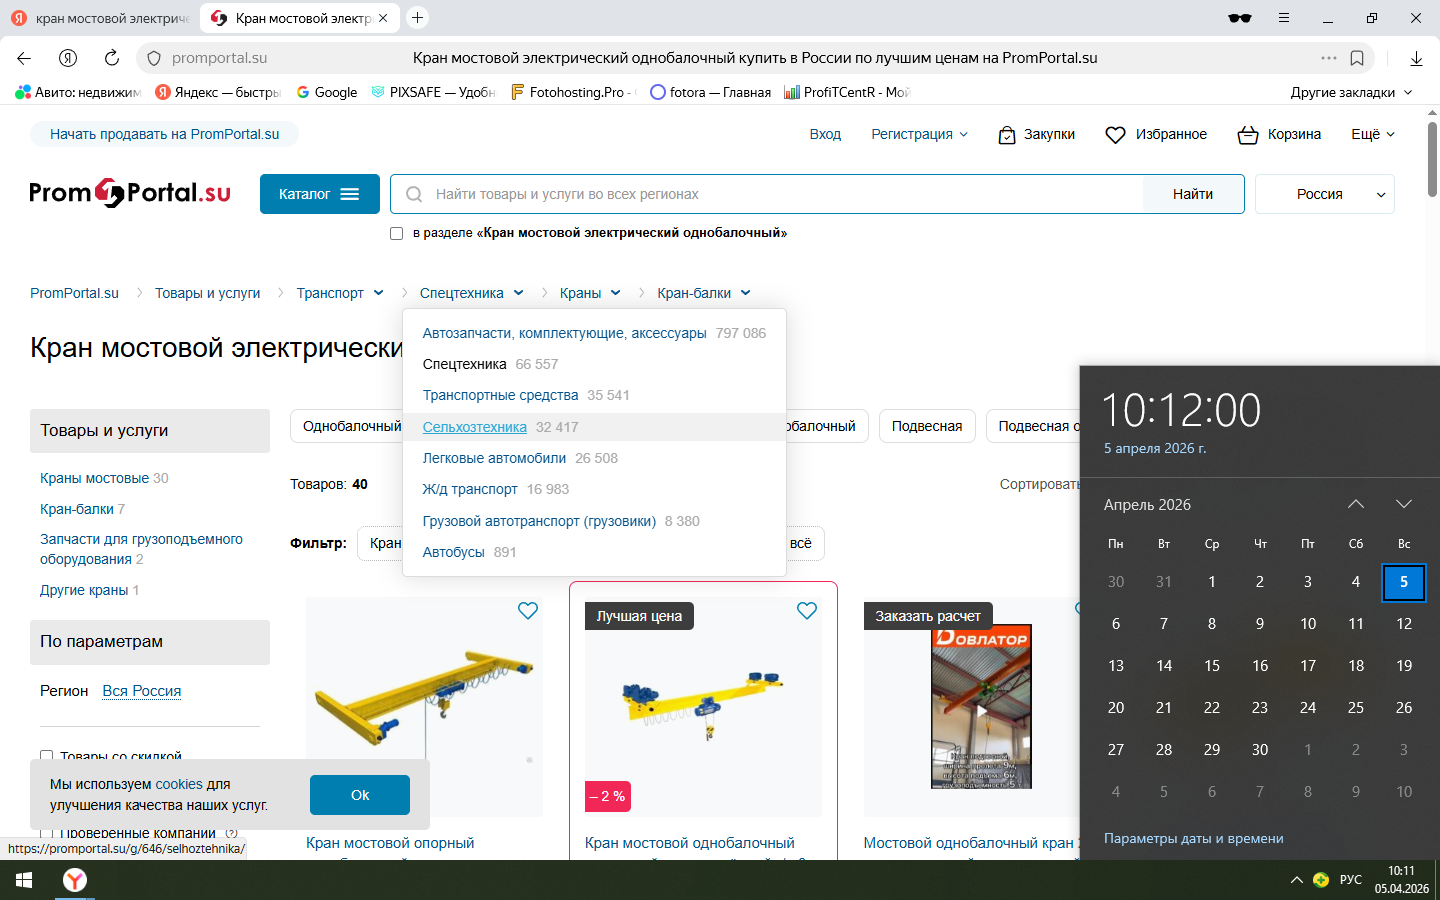Image resolution: width=1440 pixels, height=900 pixels.
Task: Click the Найти search button
Action: (x=1193, y=194)
